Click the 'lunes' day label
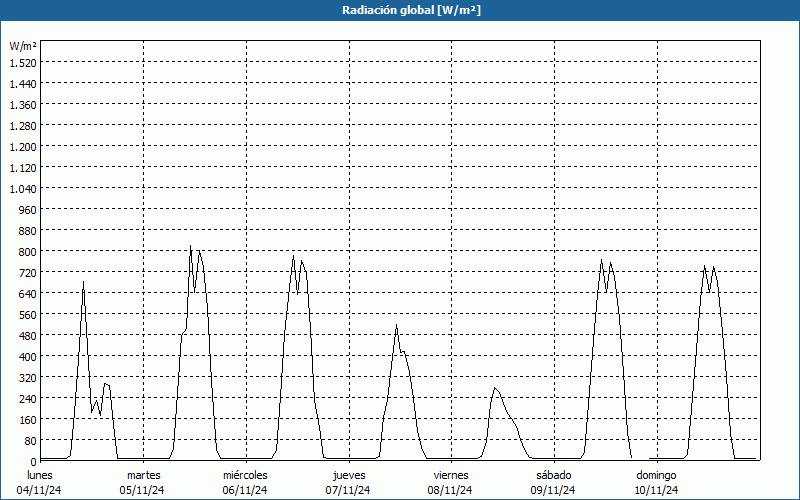Viewport: 800px width, 500px height. click(40, 475)
